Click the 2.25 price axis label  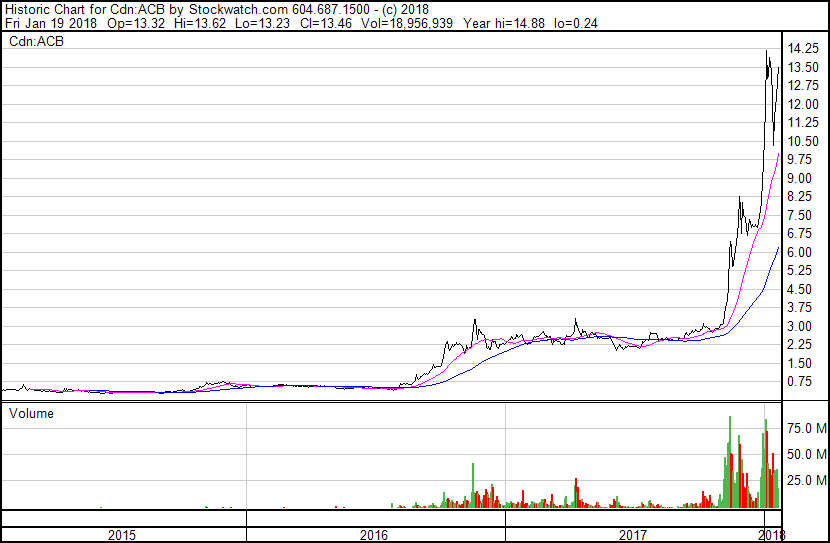coord(799,345)
